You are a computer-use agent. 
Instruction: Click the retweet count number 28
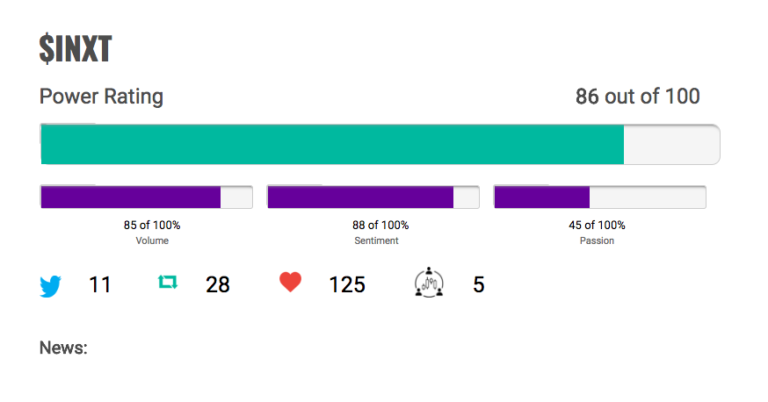click(x=217, y=284)
